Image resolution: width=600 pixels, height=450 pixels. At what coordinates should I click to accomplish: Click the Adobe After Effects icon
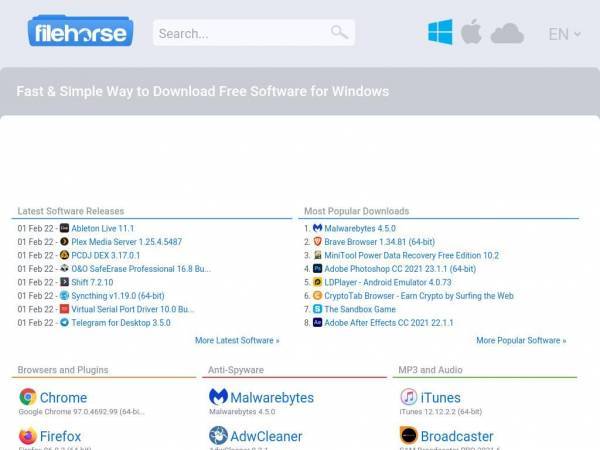(x=318, y=323)
